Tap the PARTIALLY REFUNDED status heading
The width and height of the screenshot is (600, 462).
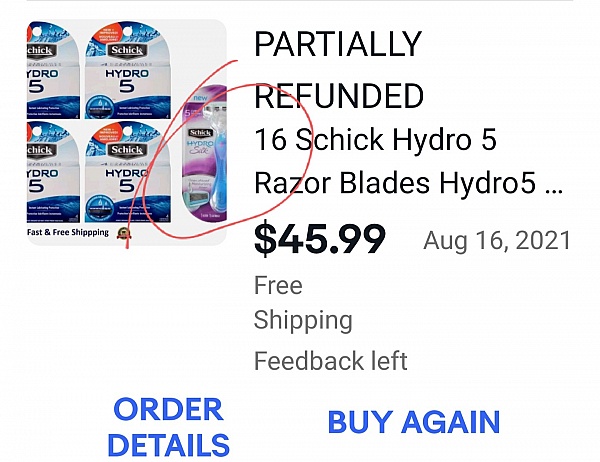[x=338, y=70]
